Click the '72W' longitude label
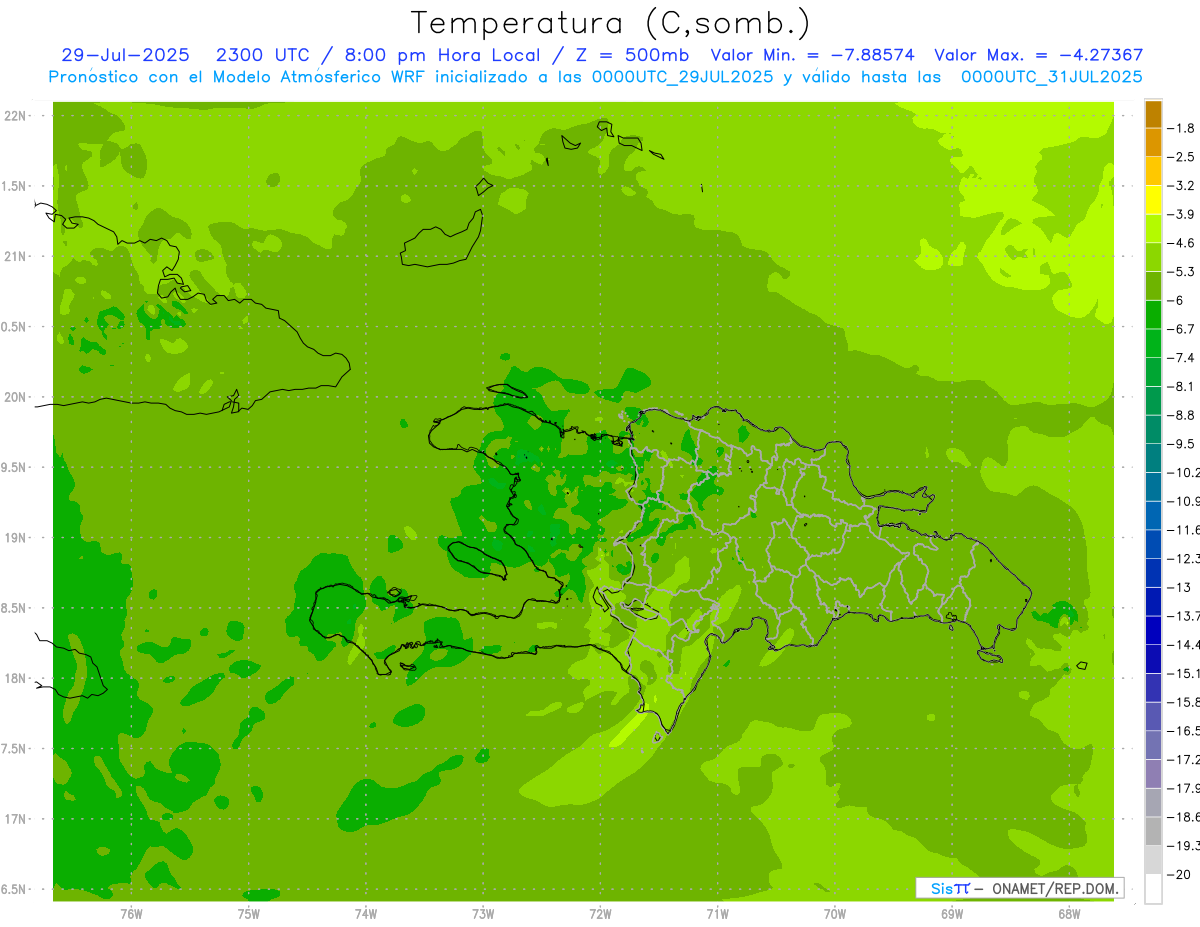This screenshot has height=927, width=1200. 600,913
